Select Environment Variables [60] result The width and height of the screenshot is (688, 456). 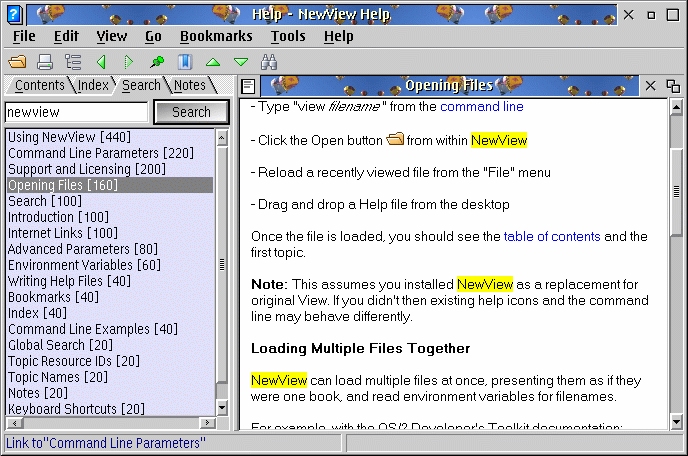click(110, 265)
